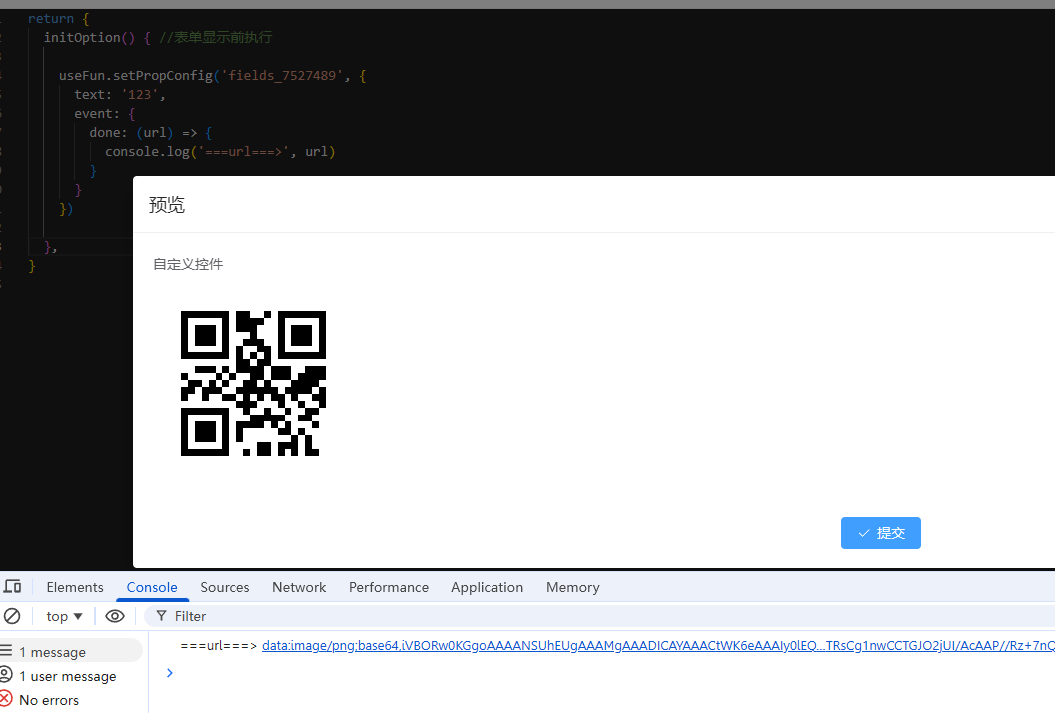Open the top JavaScript context dropdown
This screenshot has width=1055, height=713.
(64, 616)
